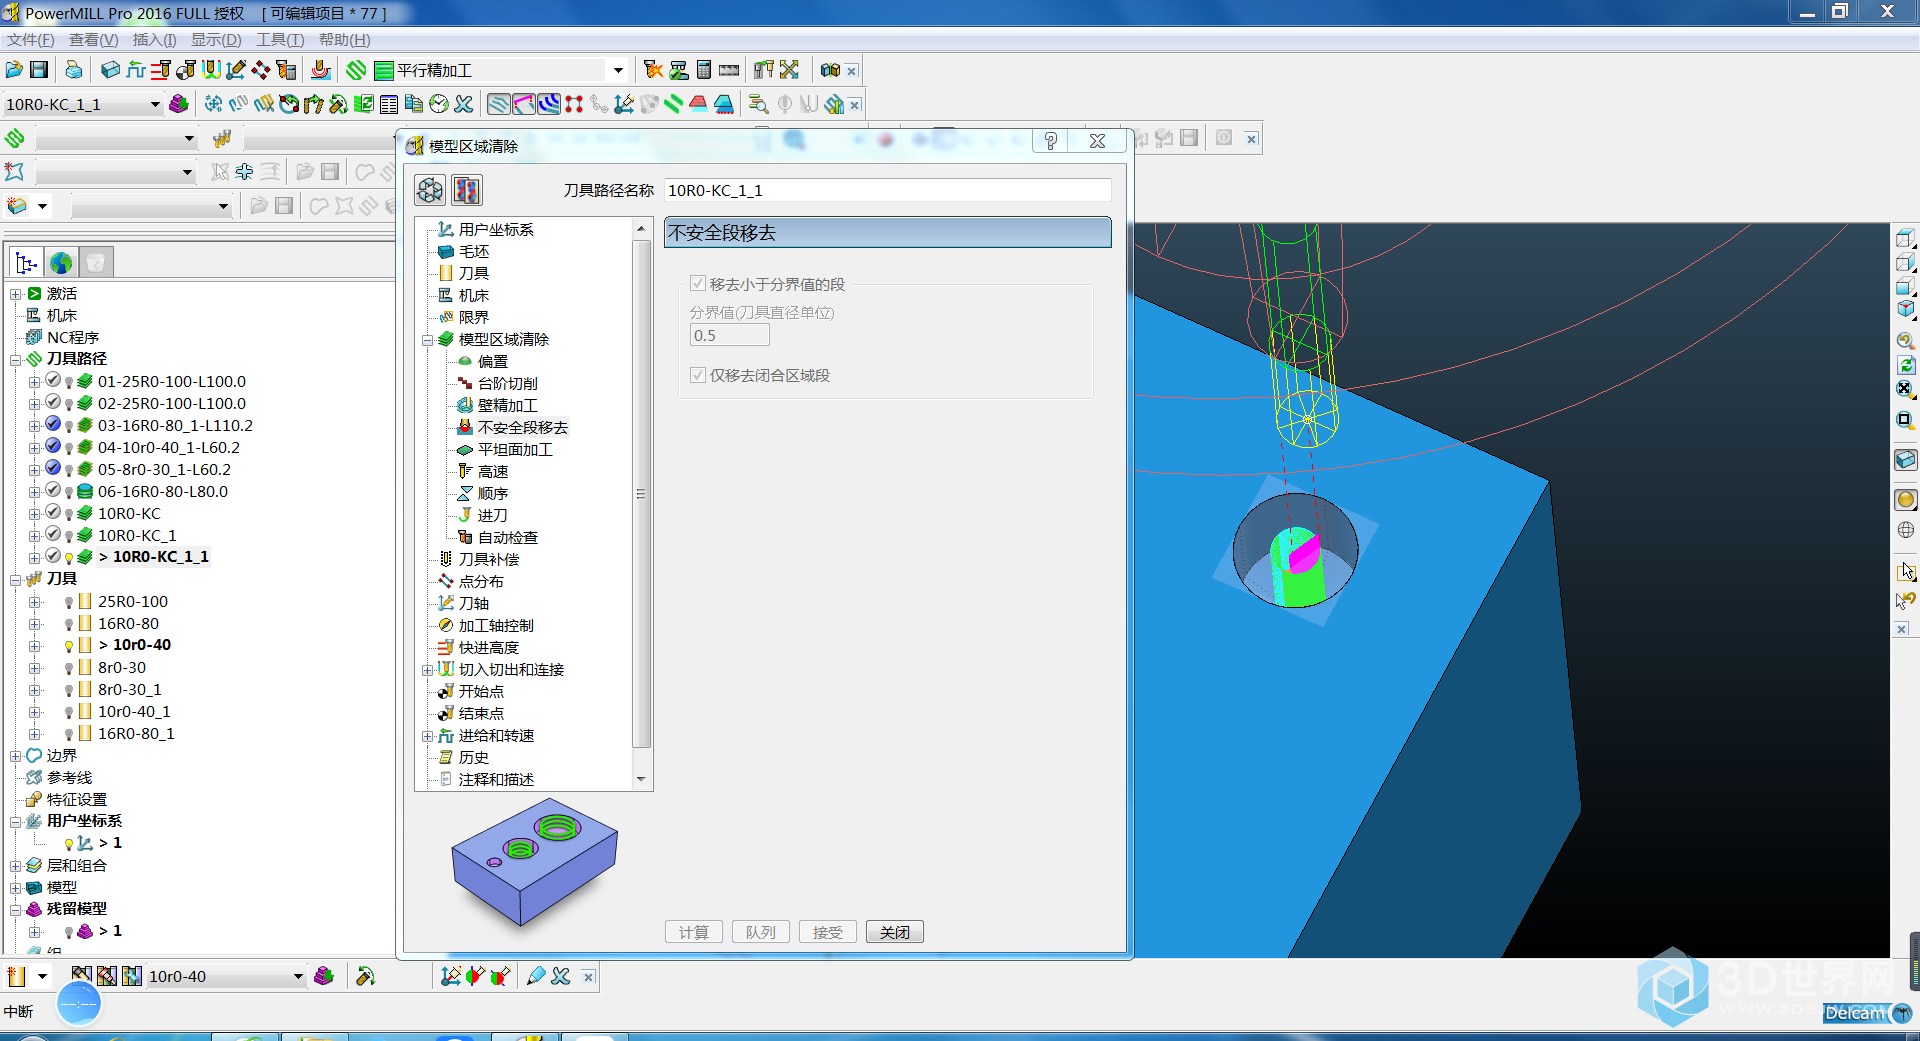Click the print icon in toolbar
Image resolution: width=1920 pixels, height=1041 pixels.
pos(73,70)
